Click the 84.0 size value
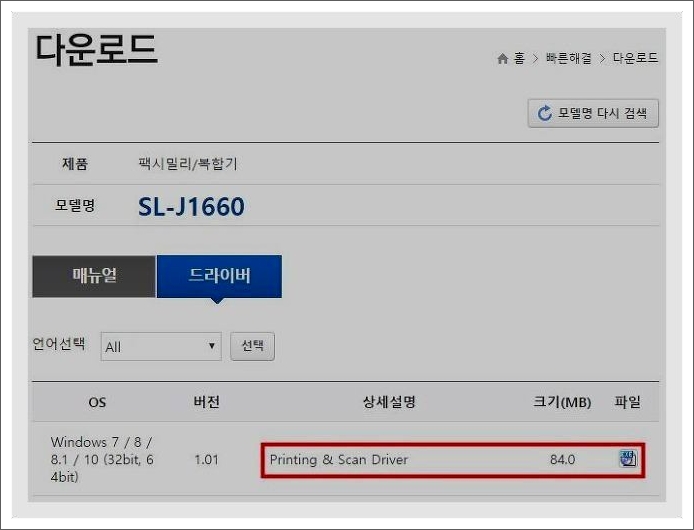This screenshot has height=530, width=694. [x=563, y=460]
